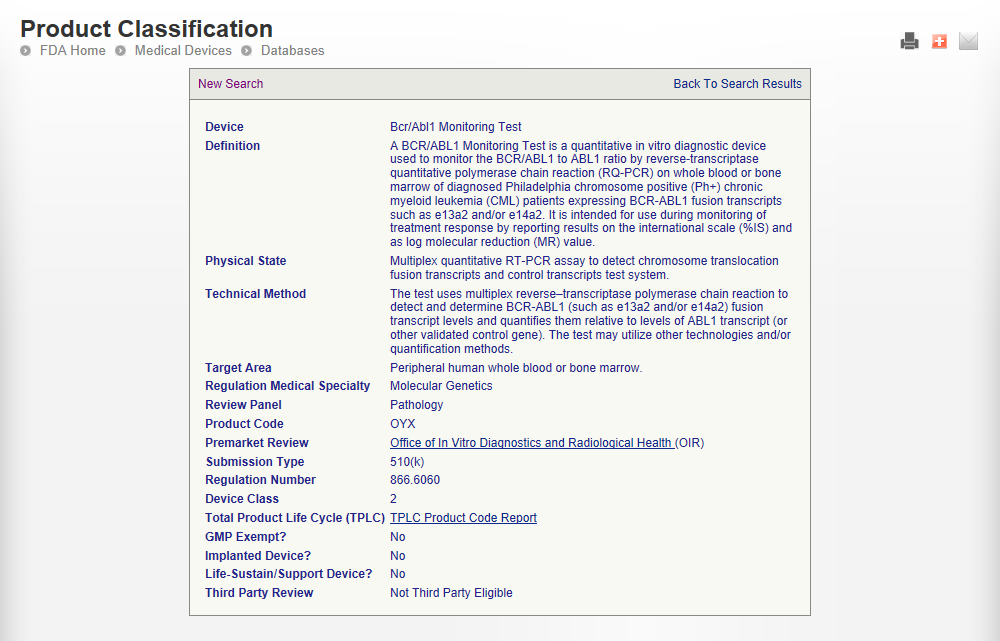This screenshot has width=1000, height=641.
Task: Go Back To Search Results
Action: pyautogui.click(x=737, y=84)
